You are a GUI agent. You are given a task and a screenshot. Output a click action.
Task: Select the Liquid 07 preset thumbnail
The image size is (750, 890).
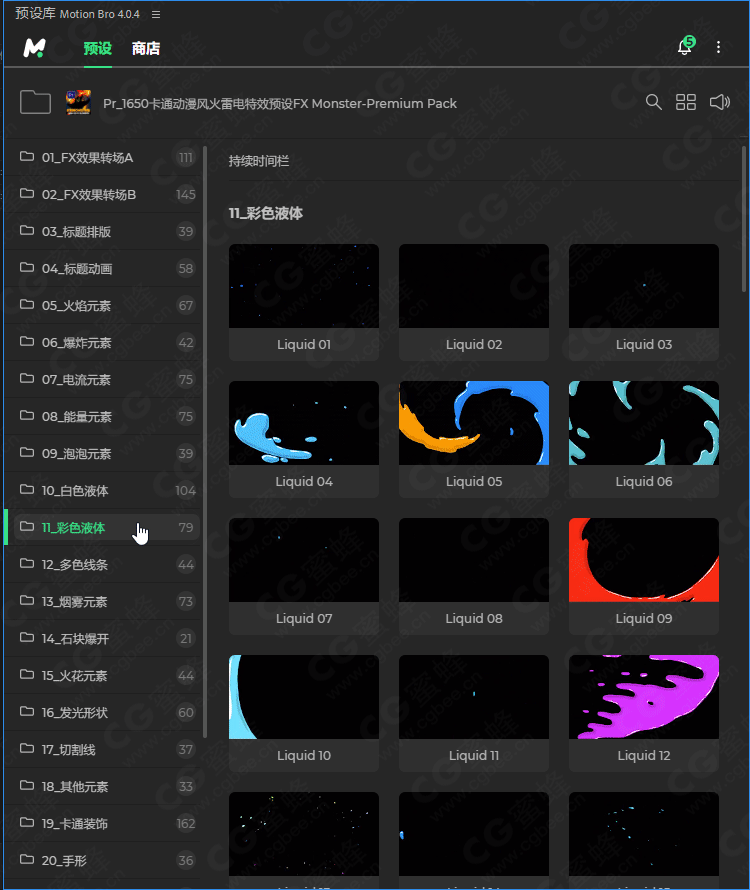point(304,560)
